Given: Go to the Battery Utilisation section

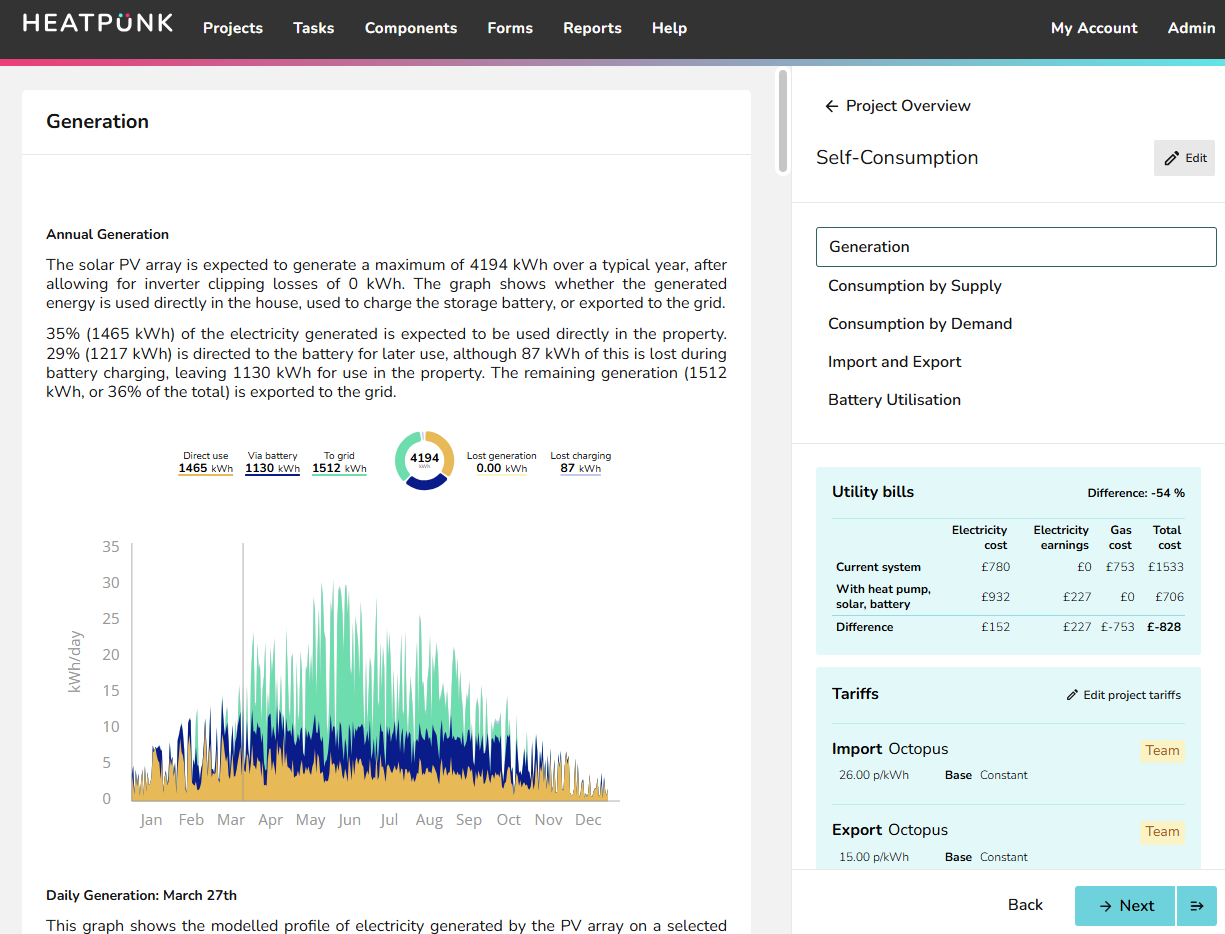Looking at the screenshot, I should click(894, 400).
